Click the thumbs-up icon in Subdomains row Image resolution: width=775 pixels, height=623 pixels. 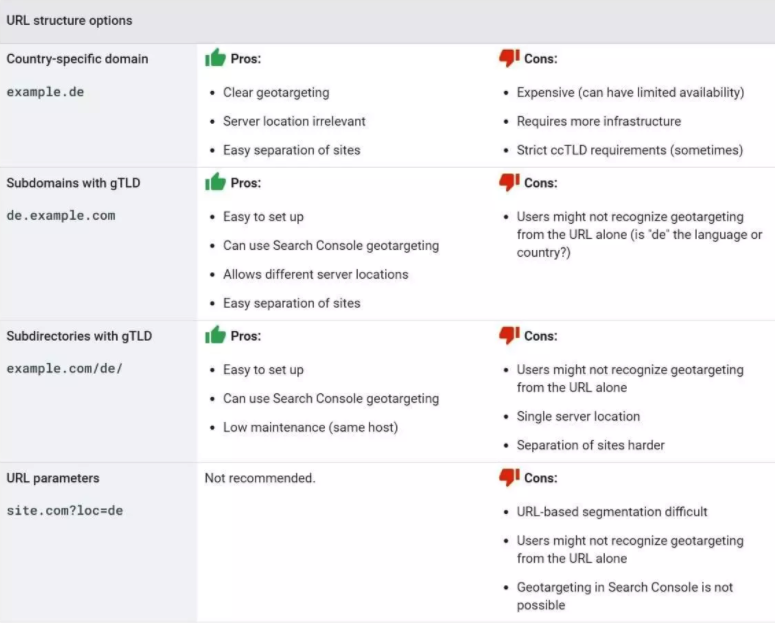[x=215, y=182]
